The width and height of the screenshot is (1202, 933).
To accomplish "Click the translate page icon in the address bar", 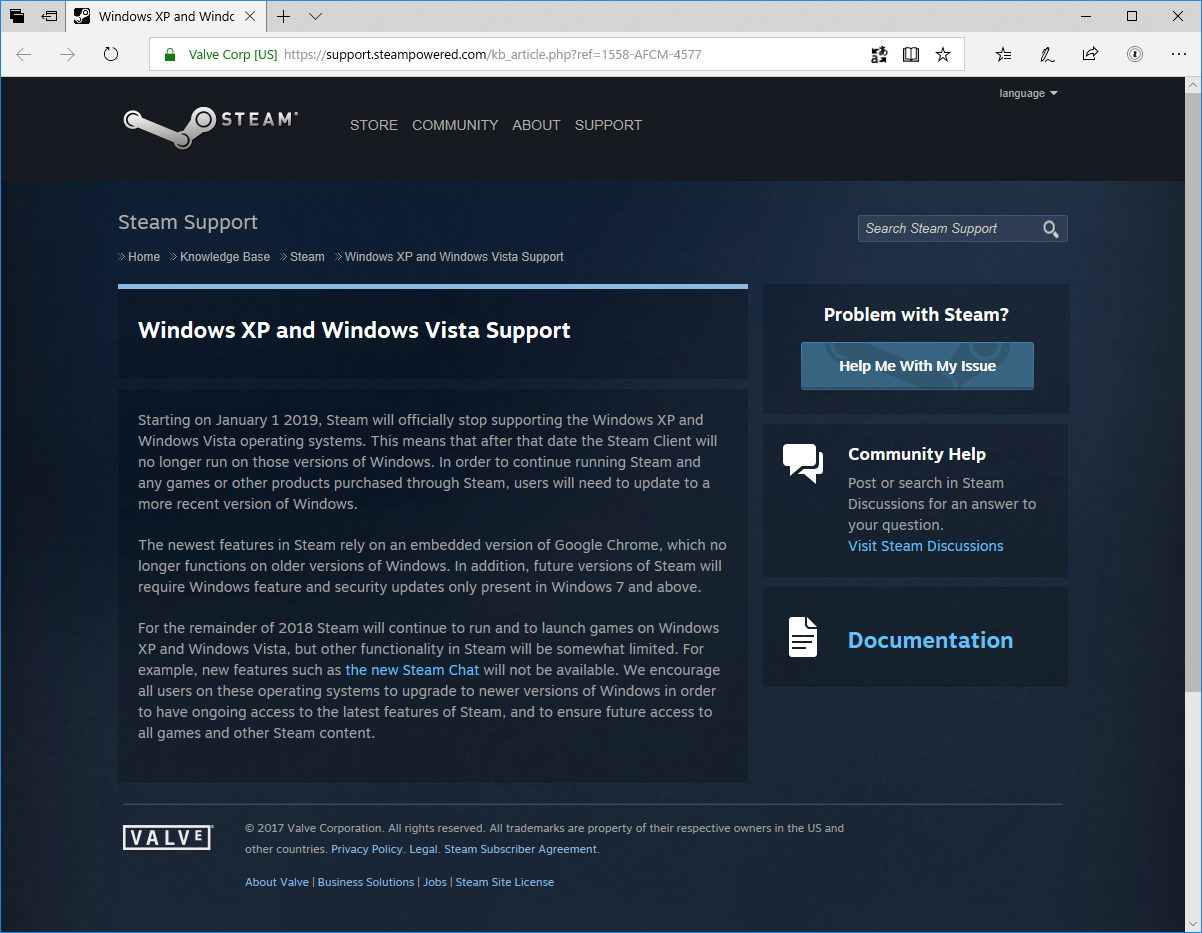I will [x=878, y=54].
